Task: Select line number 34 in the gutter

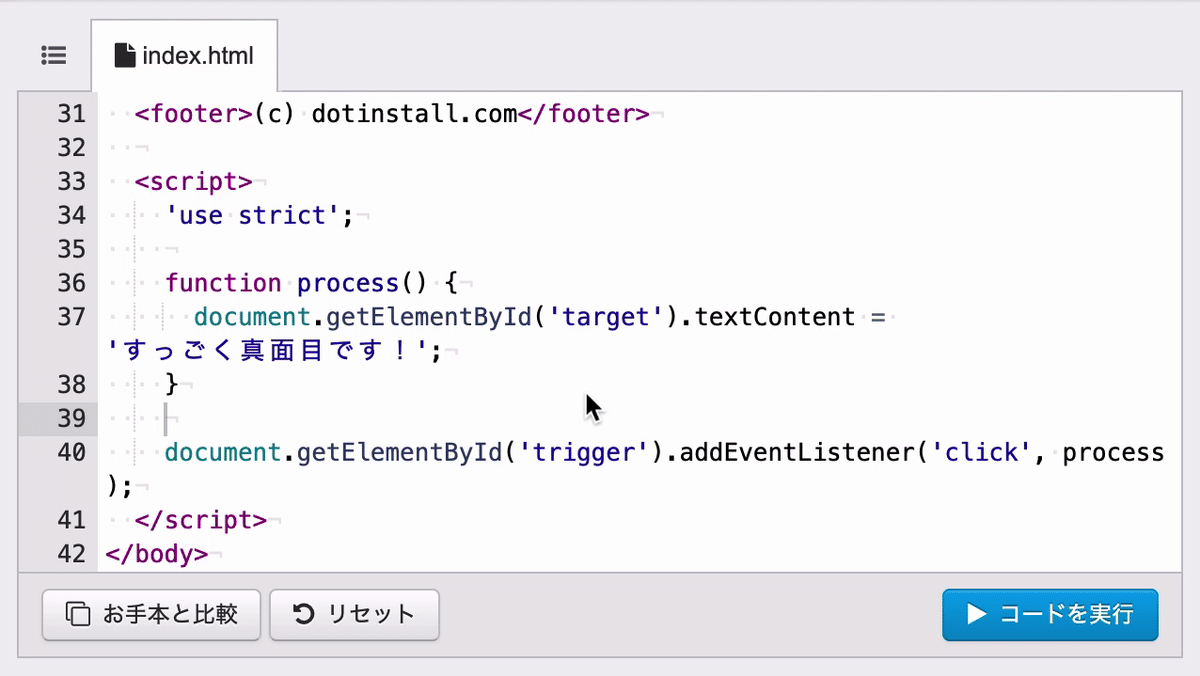Action: (x=71, y=215)
